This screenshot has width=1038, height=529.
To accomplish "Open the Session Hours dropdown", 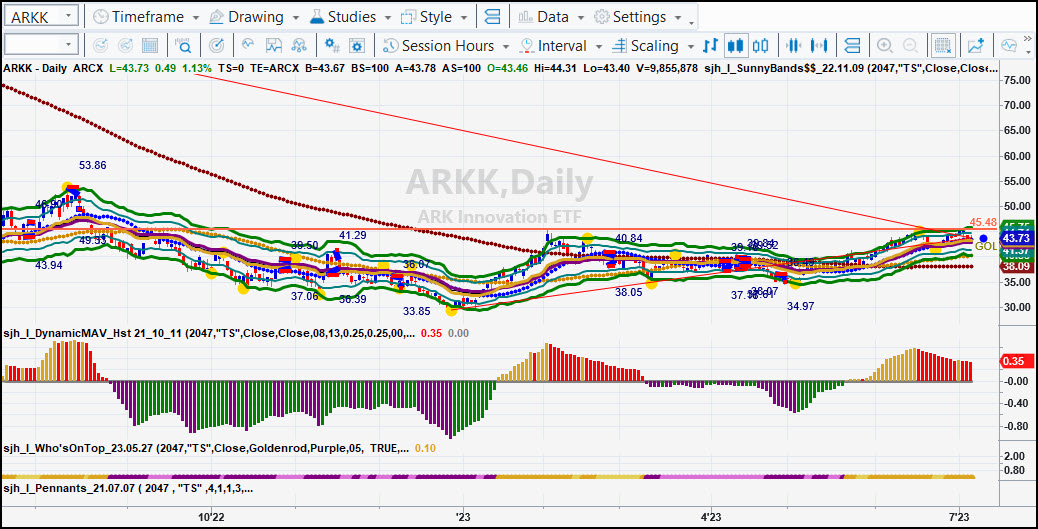I will tap(446, 46).
